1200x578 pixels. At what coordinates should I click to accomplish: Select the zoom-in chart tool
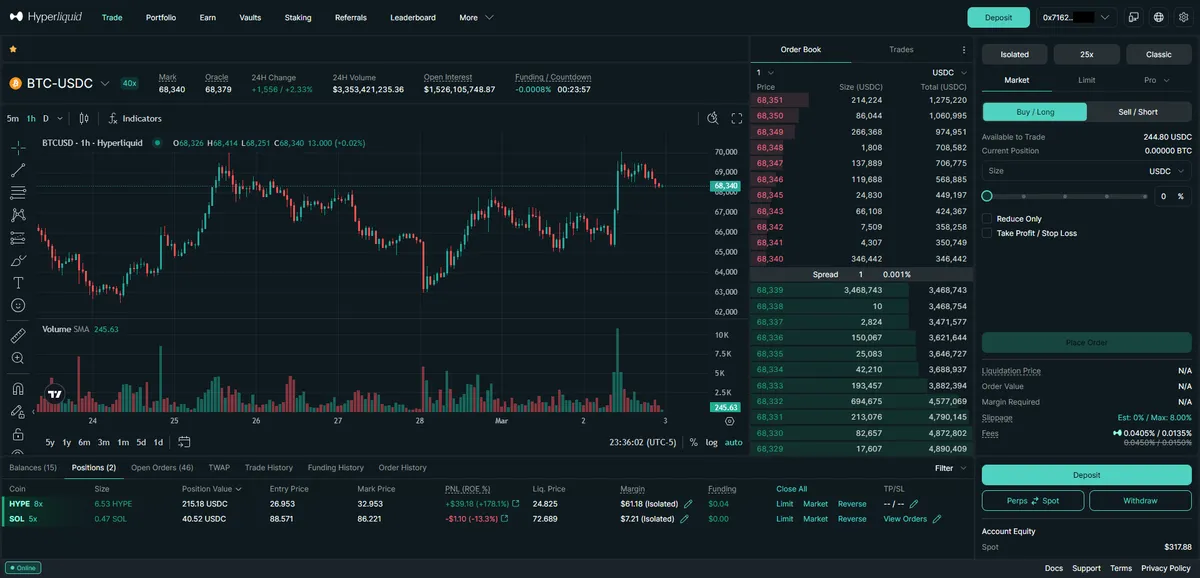point(18,357)
